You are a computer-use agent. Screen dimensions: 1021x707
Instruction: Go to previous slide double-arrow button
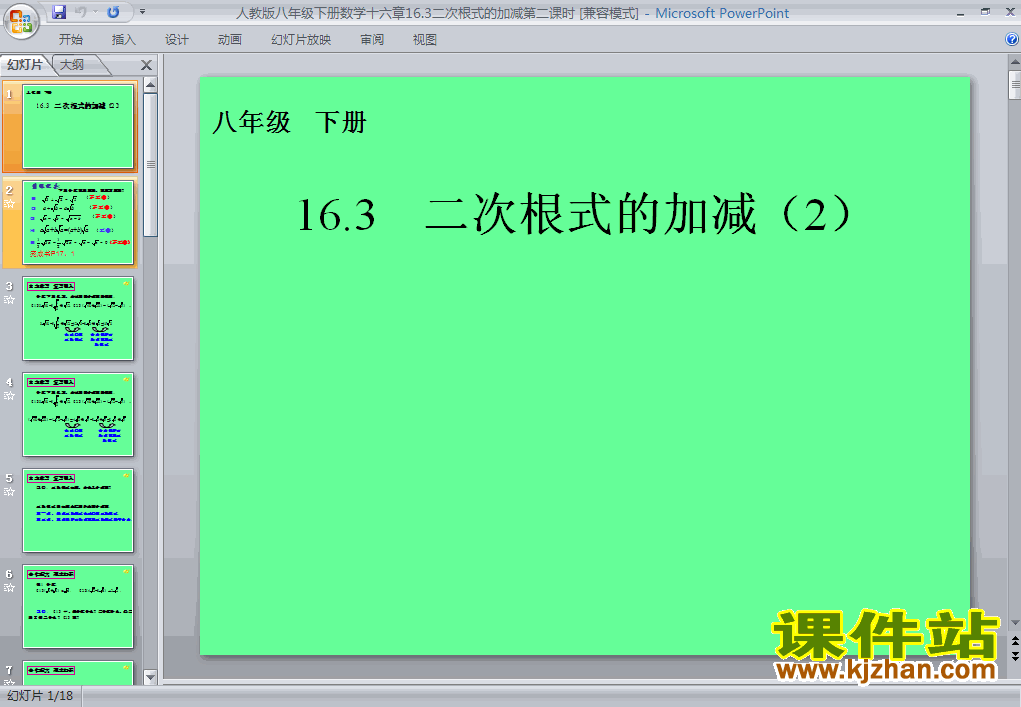click(x=1014, y=641)
